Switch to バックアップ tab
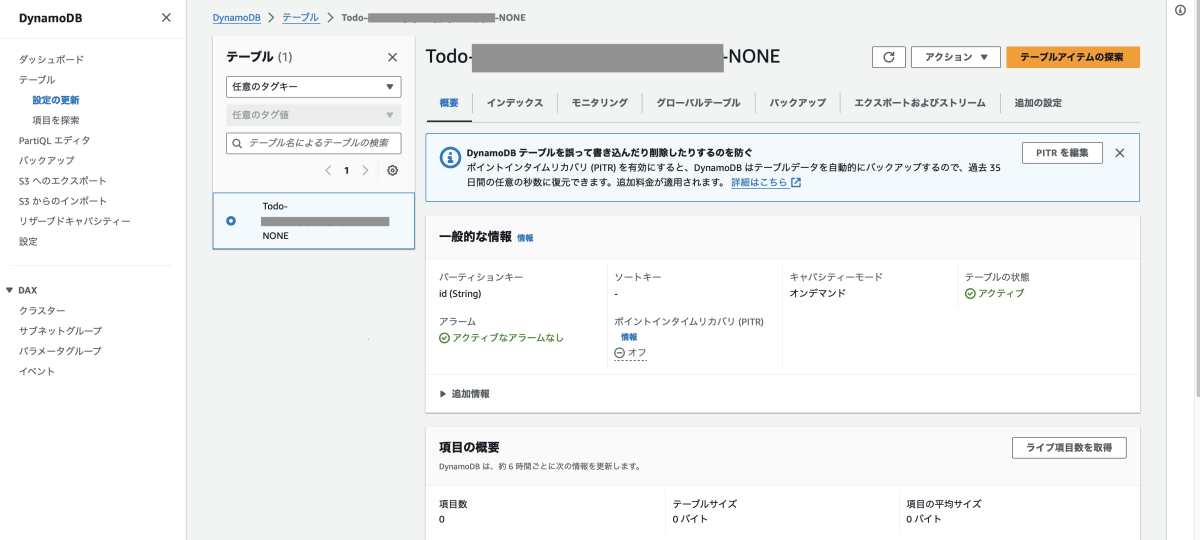Viewport: 1200px width, 540px height. [798, 103]
